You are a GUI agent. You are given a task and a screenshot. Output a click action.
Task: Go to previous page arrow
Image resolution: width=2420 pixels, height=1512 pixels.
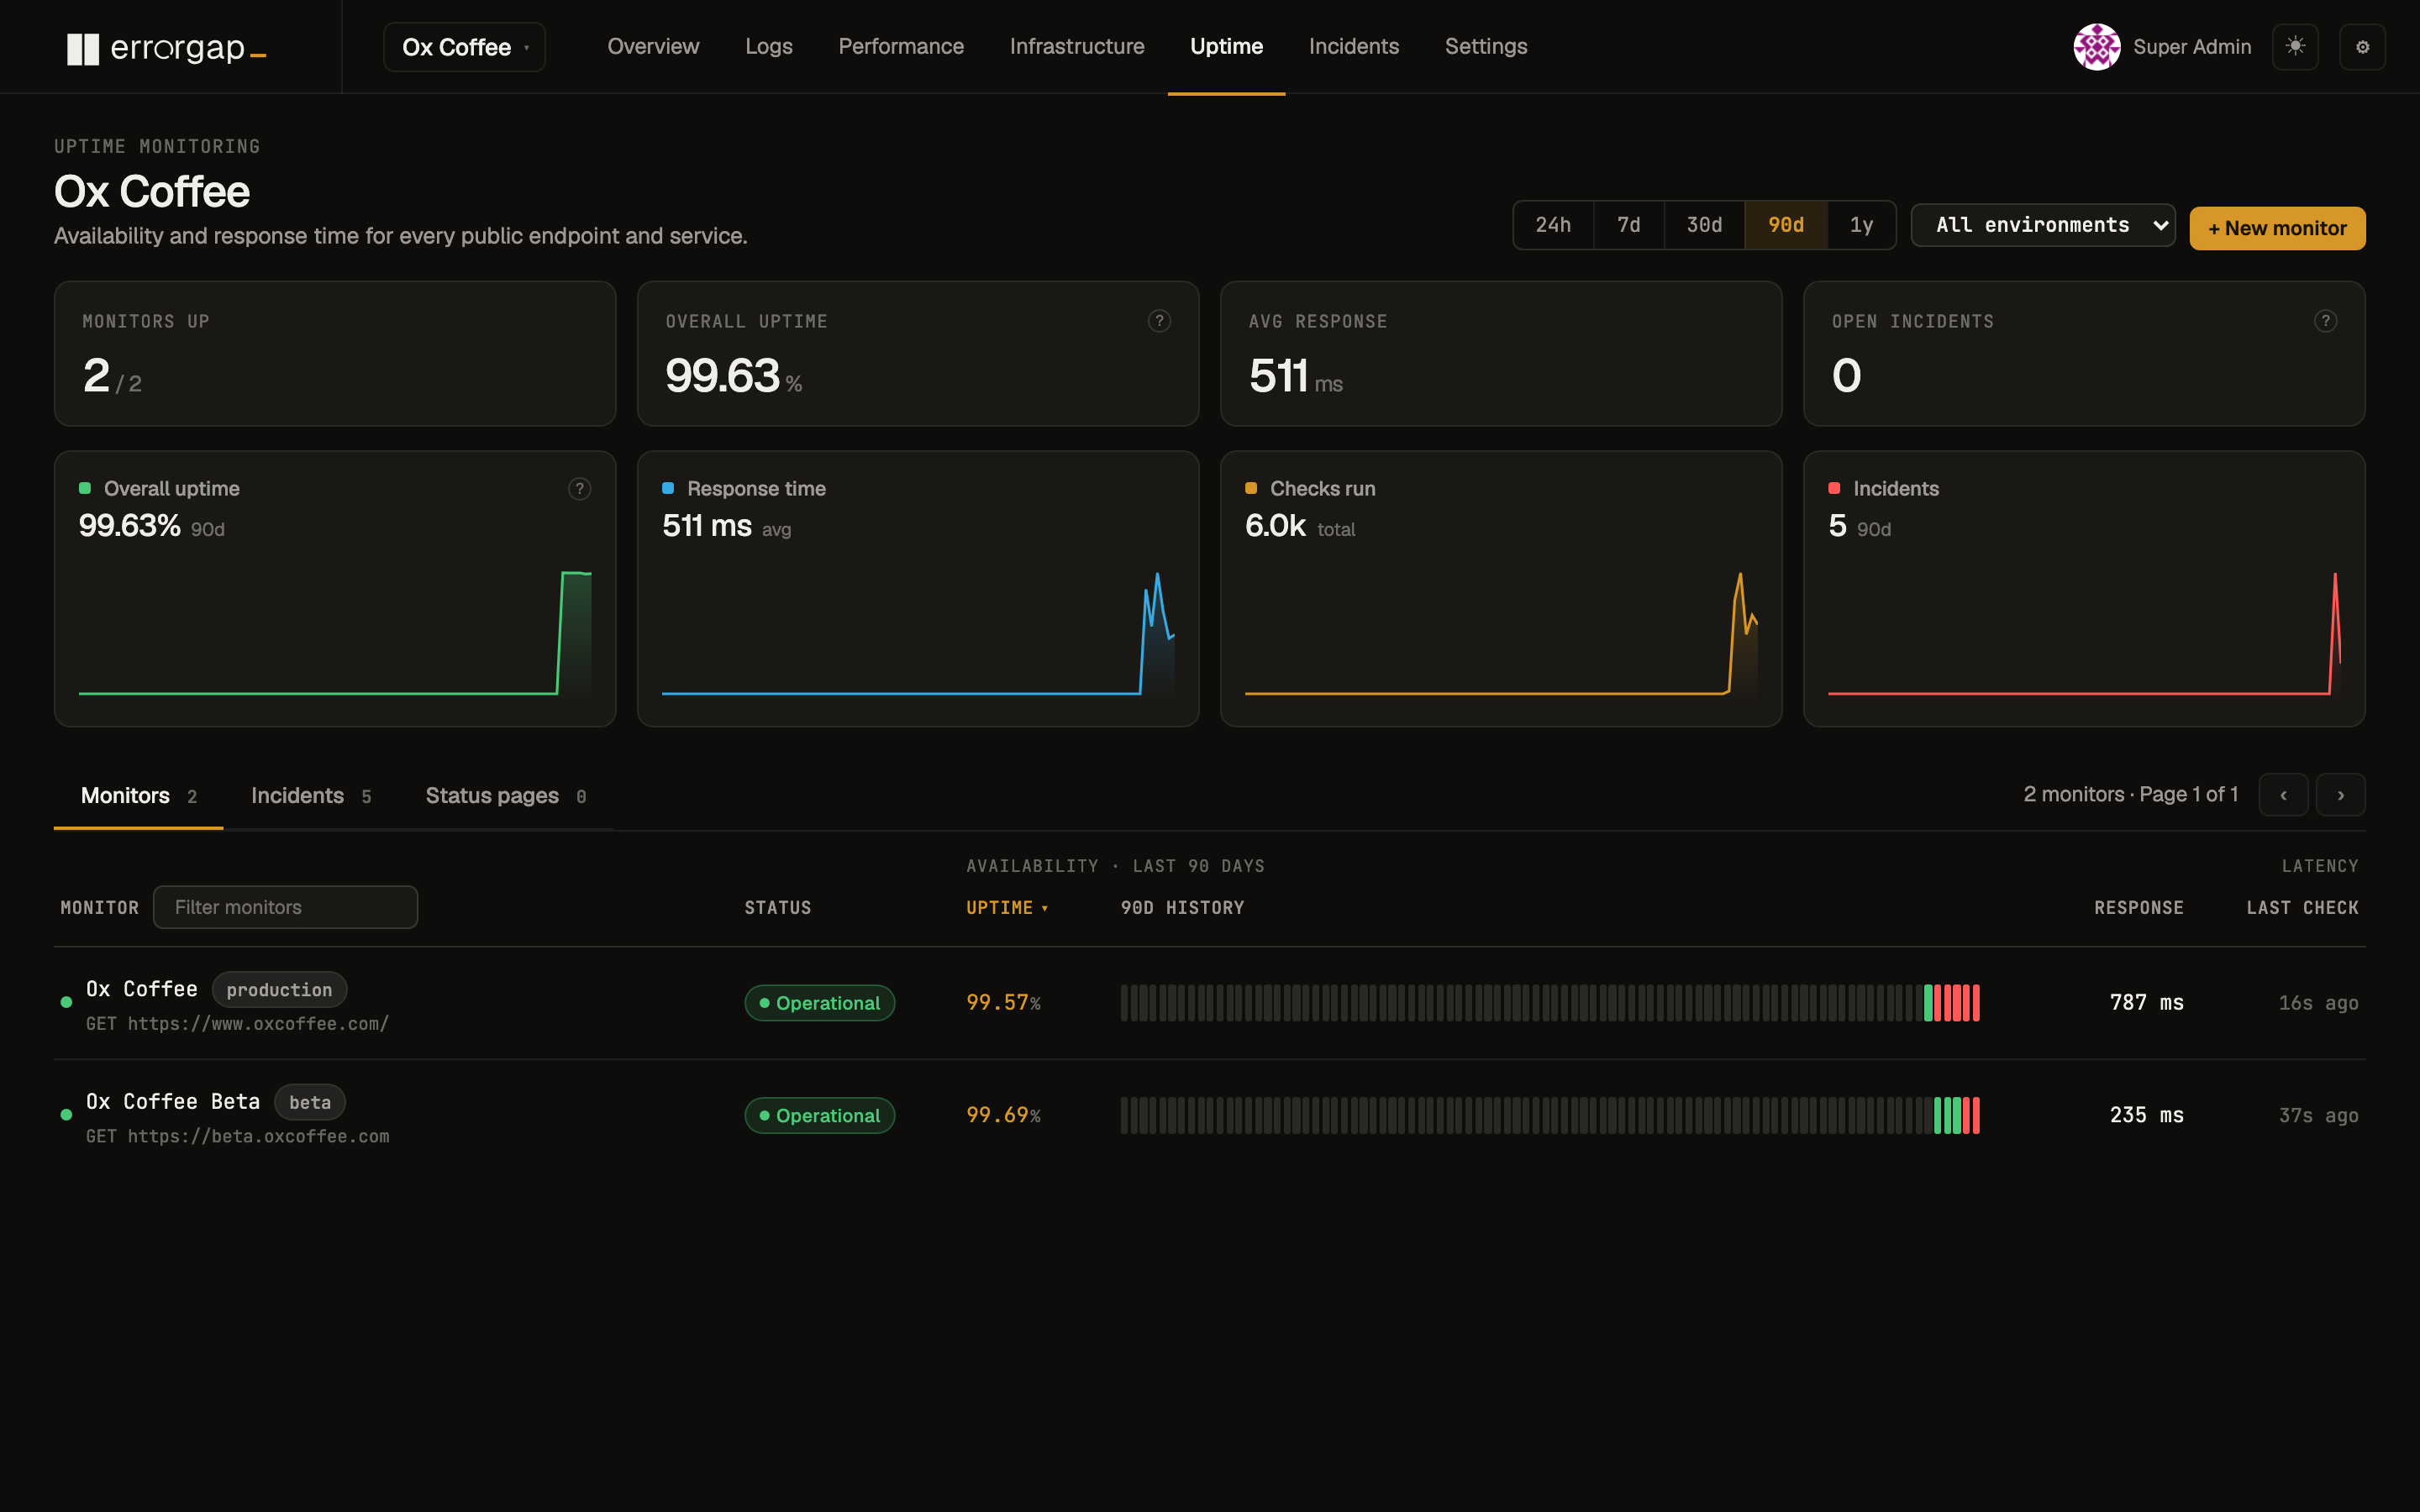tap(2283, 795)
